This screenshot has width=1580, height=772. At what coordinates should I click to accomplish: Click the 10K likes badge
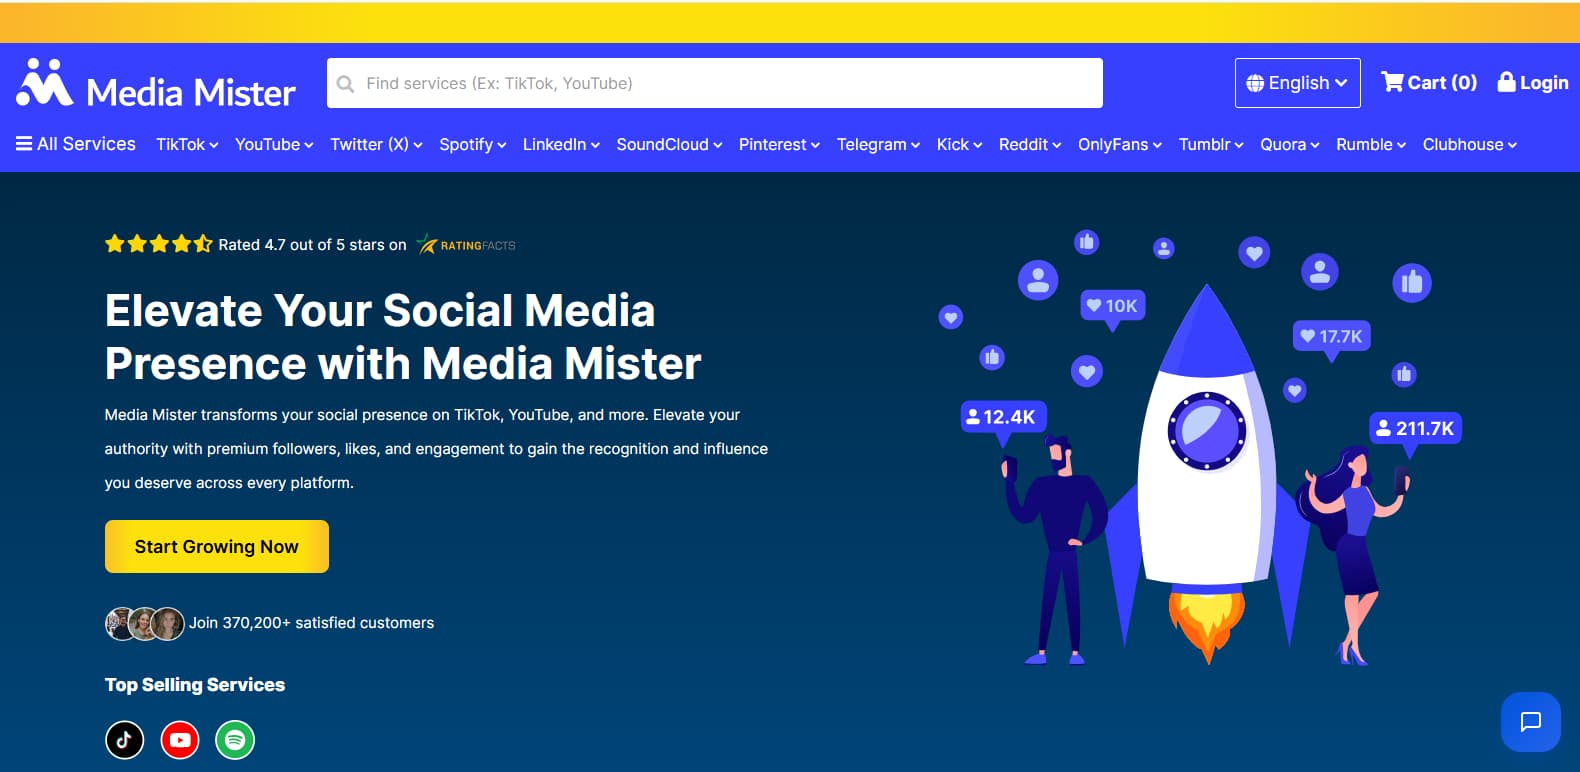[1112, 306]
